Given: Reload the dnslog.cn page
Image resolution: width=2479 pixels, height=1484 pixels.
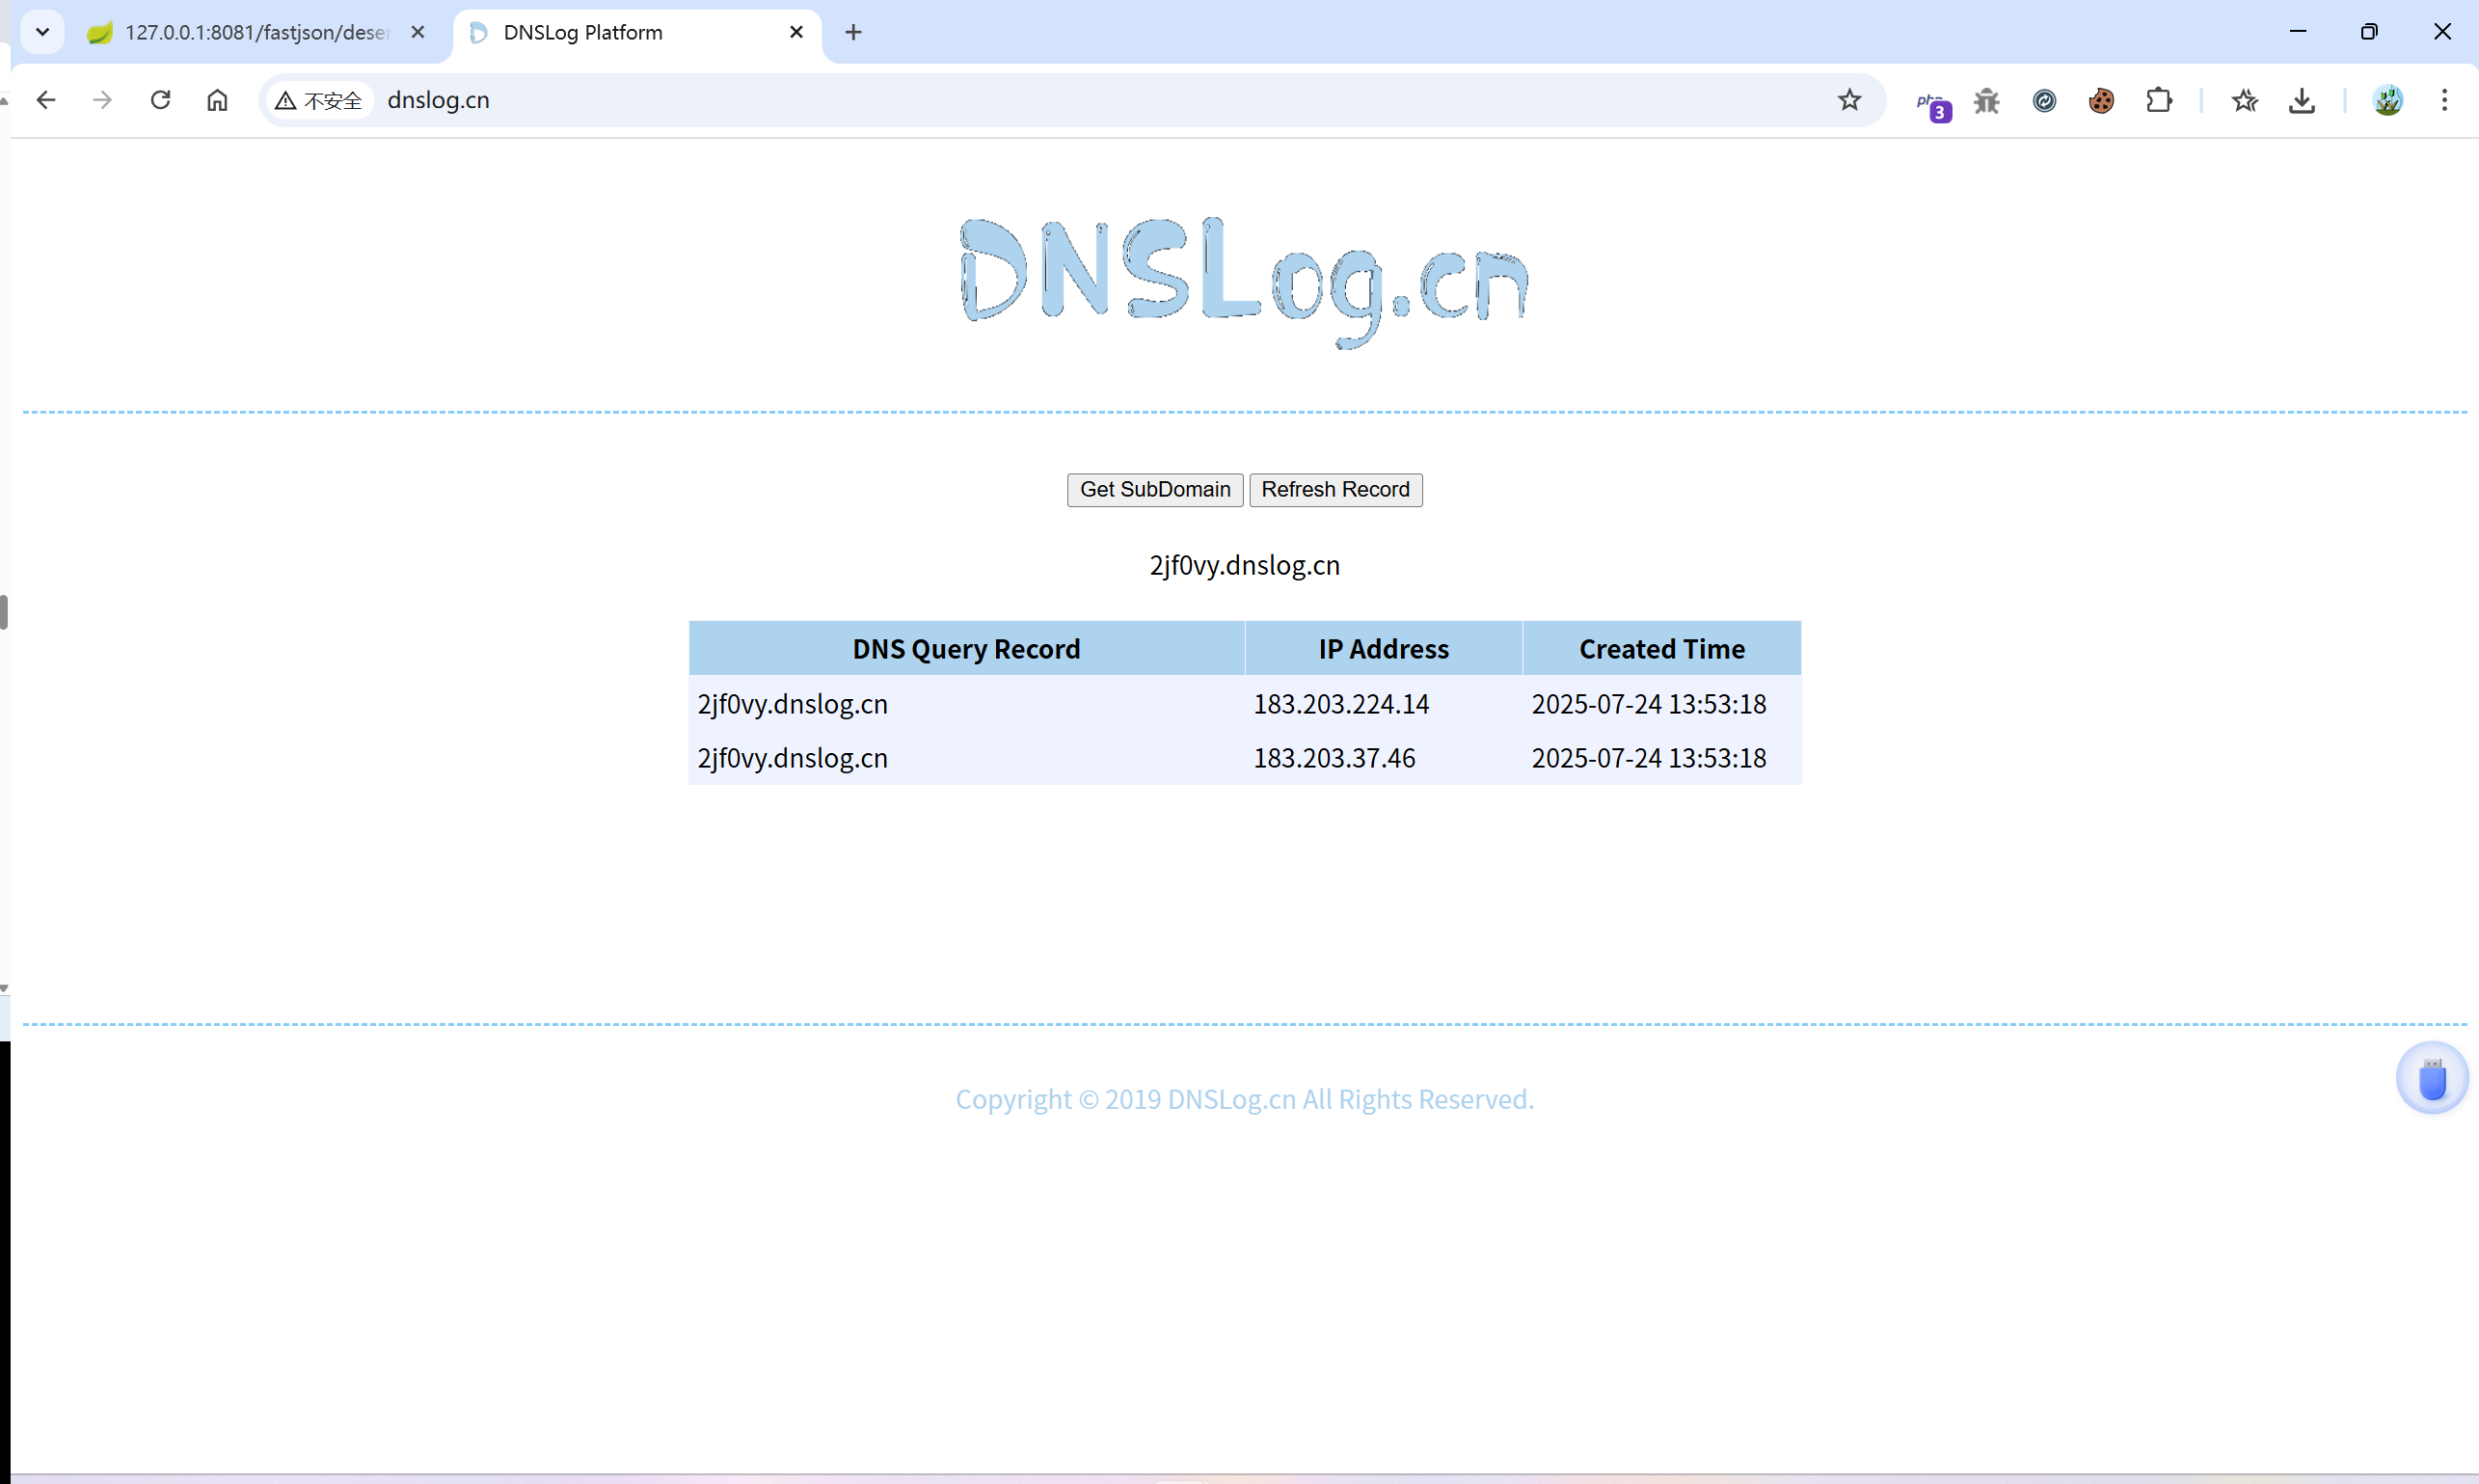Looking at the screenshot, I should (x=160, y=100).
